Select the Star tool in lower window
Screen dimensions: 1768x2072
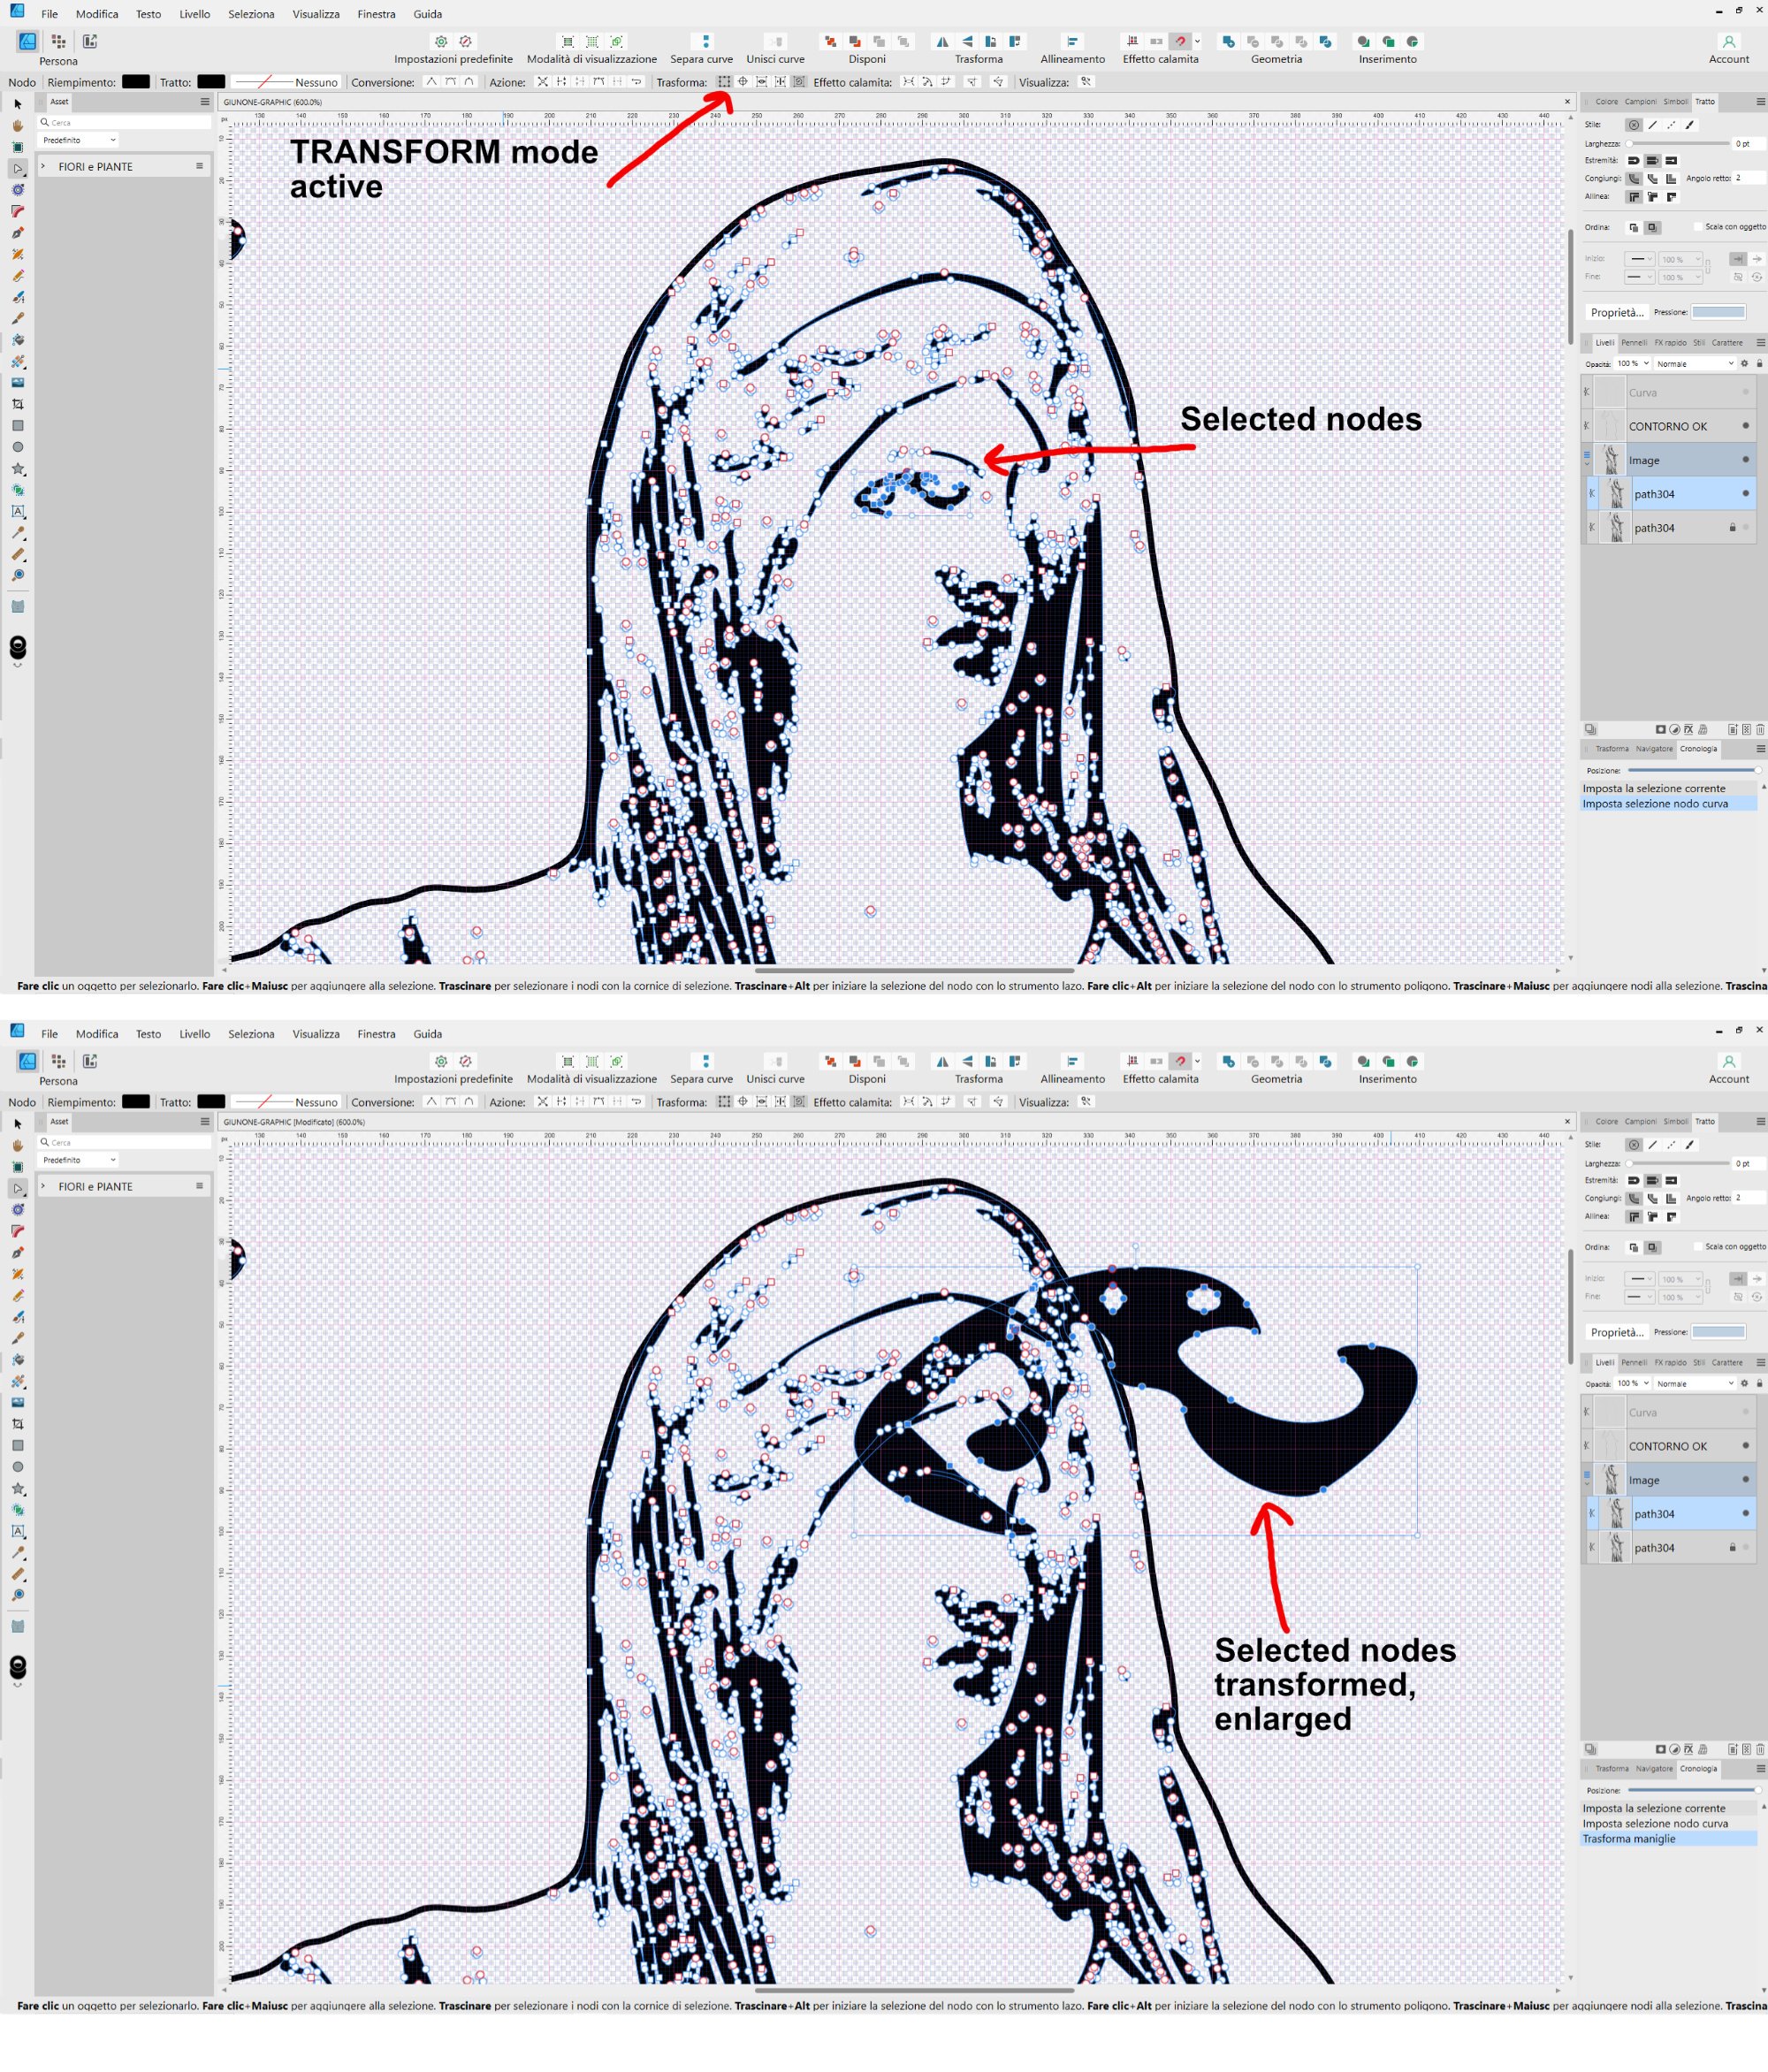click(x=17, y=1489)
